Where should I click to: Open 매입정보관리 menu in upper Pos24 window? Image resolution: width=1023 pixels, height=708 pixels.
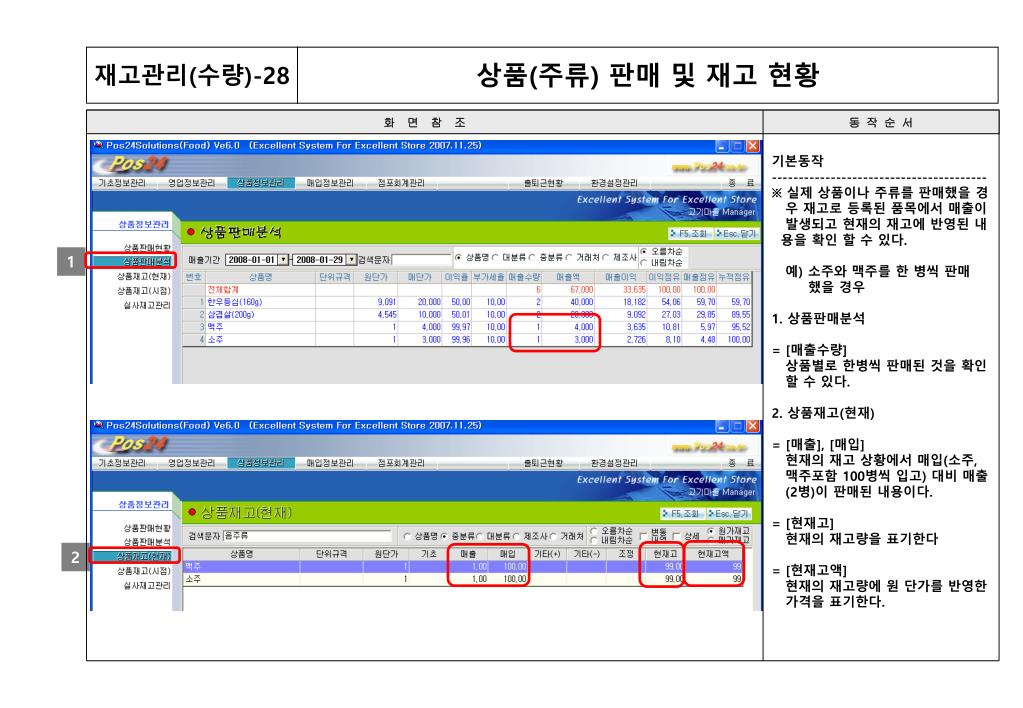330,183
